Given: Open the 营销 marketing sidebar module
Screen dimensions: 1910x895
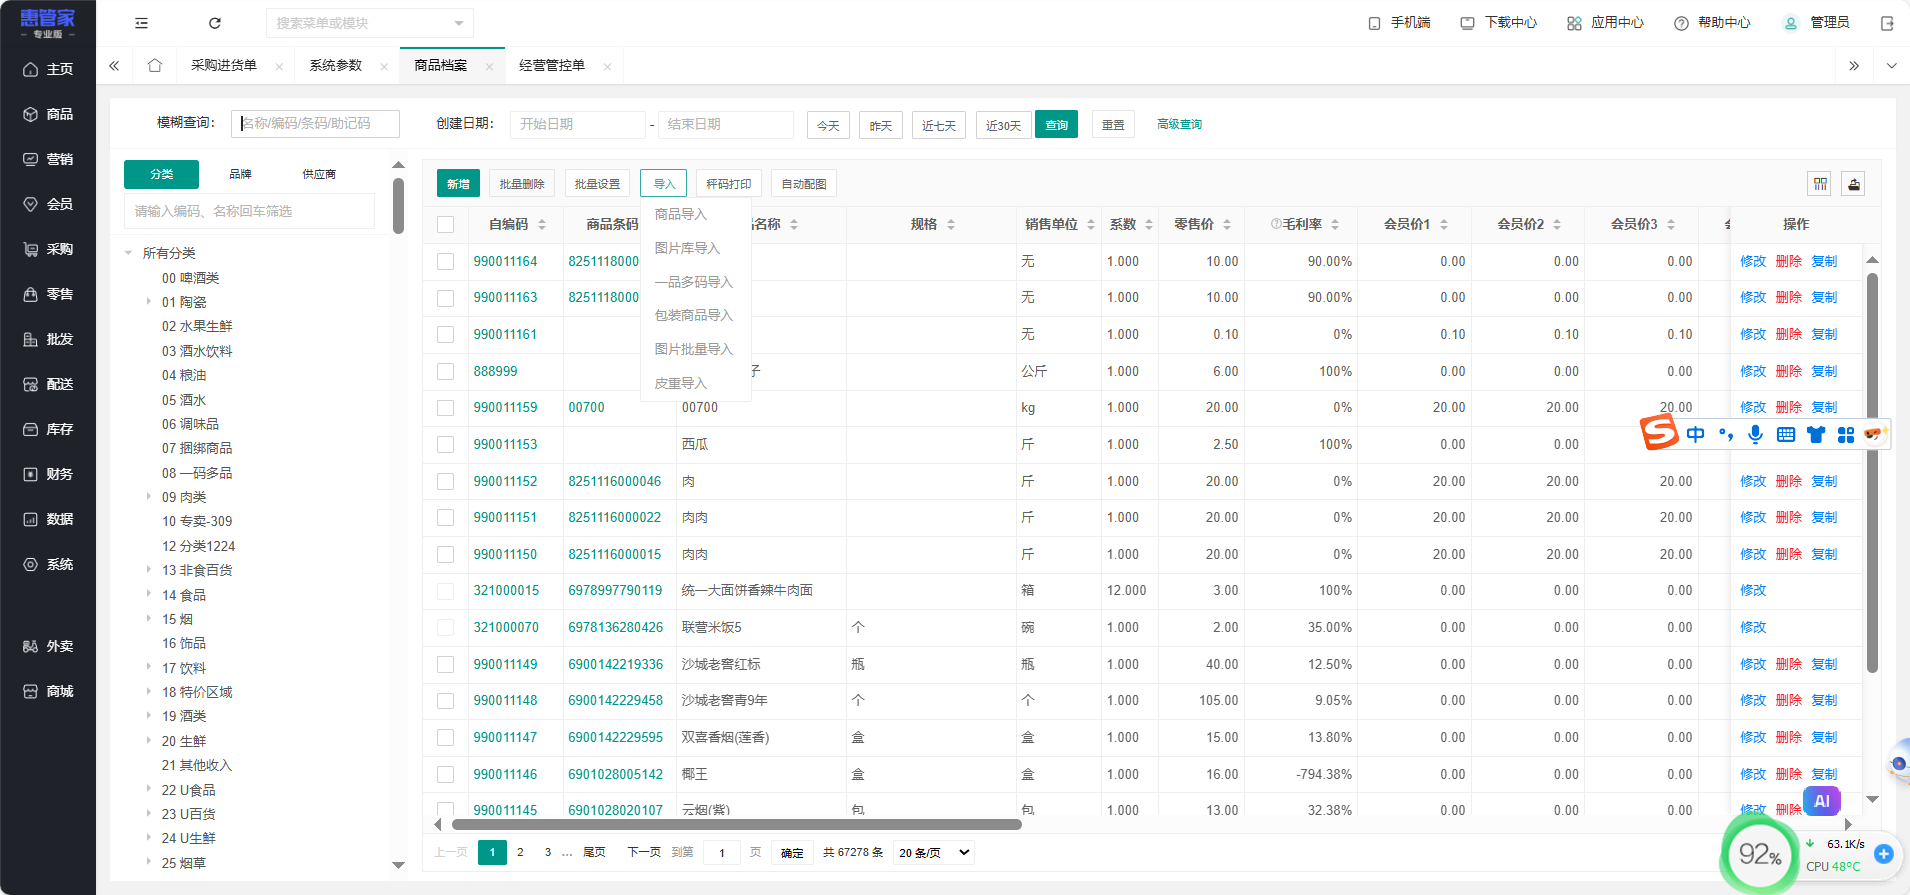Looking at the screenshot, I should pos(48,159).
